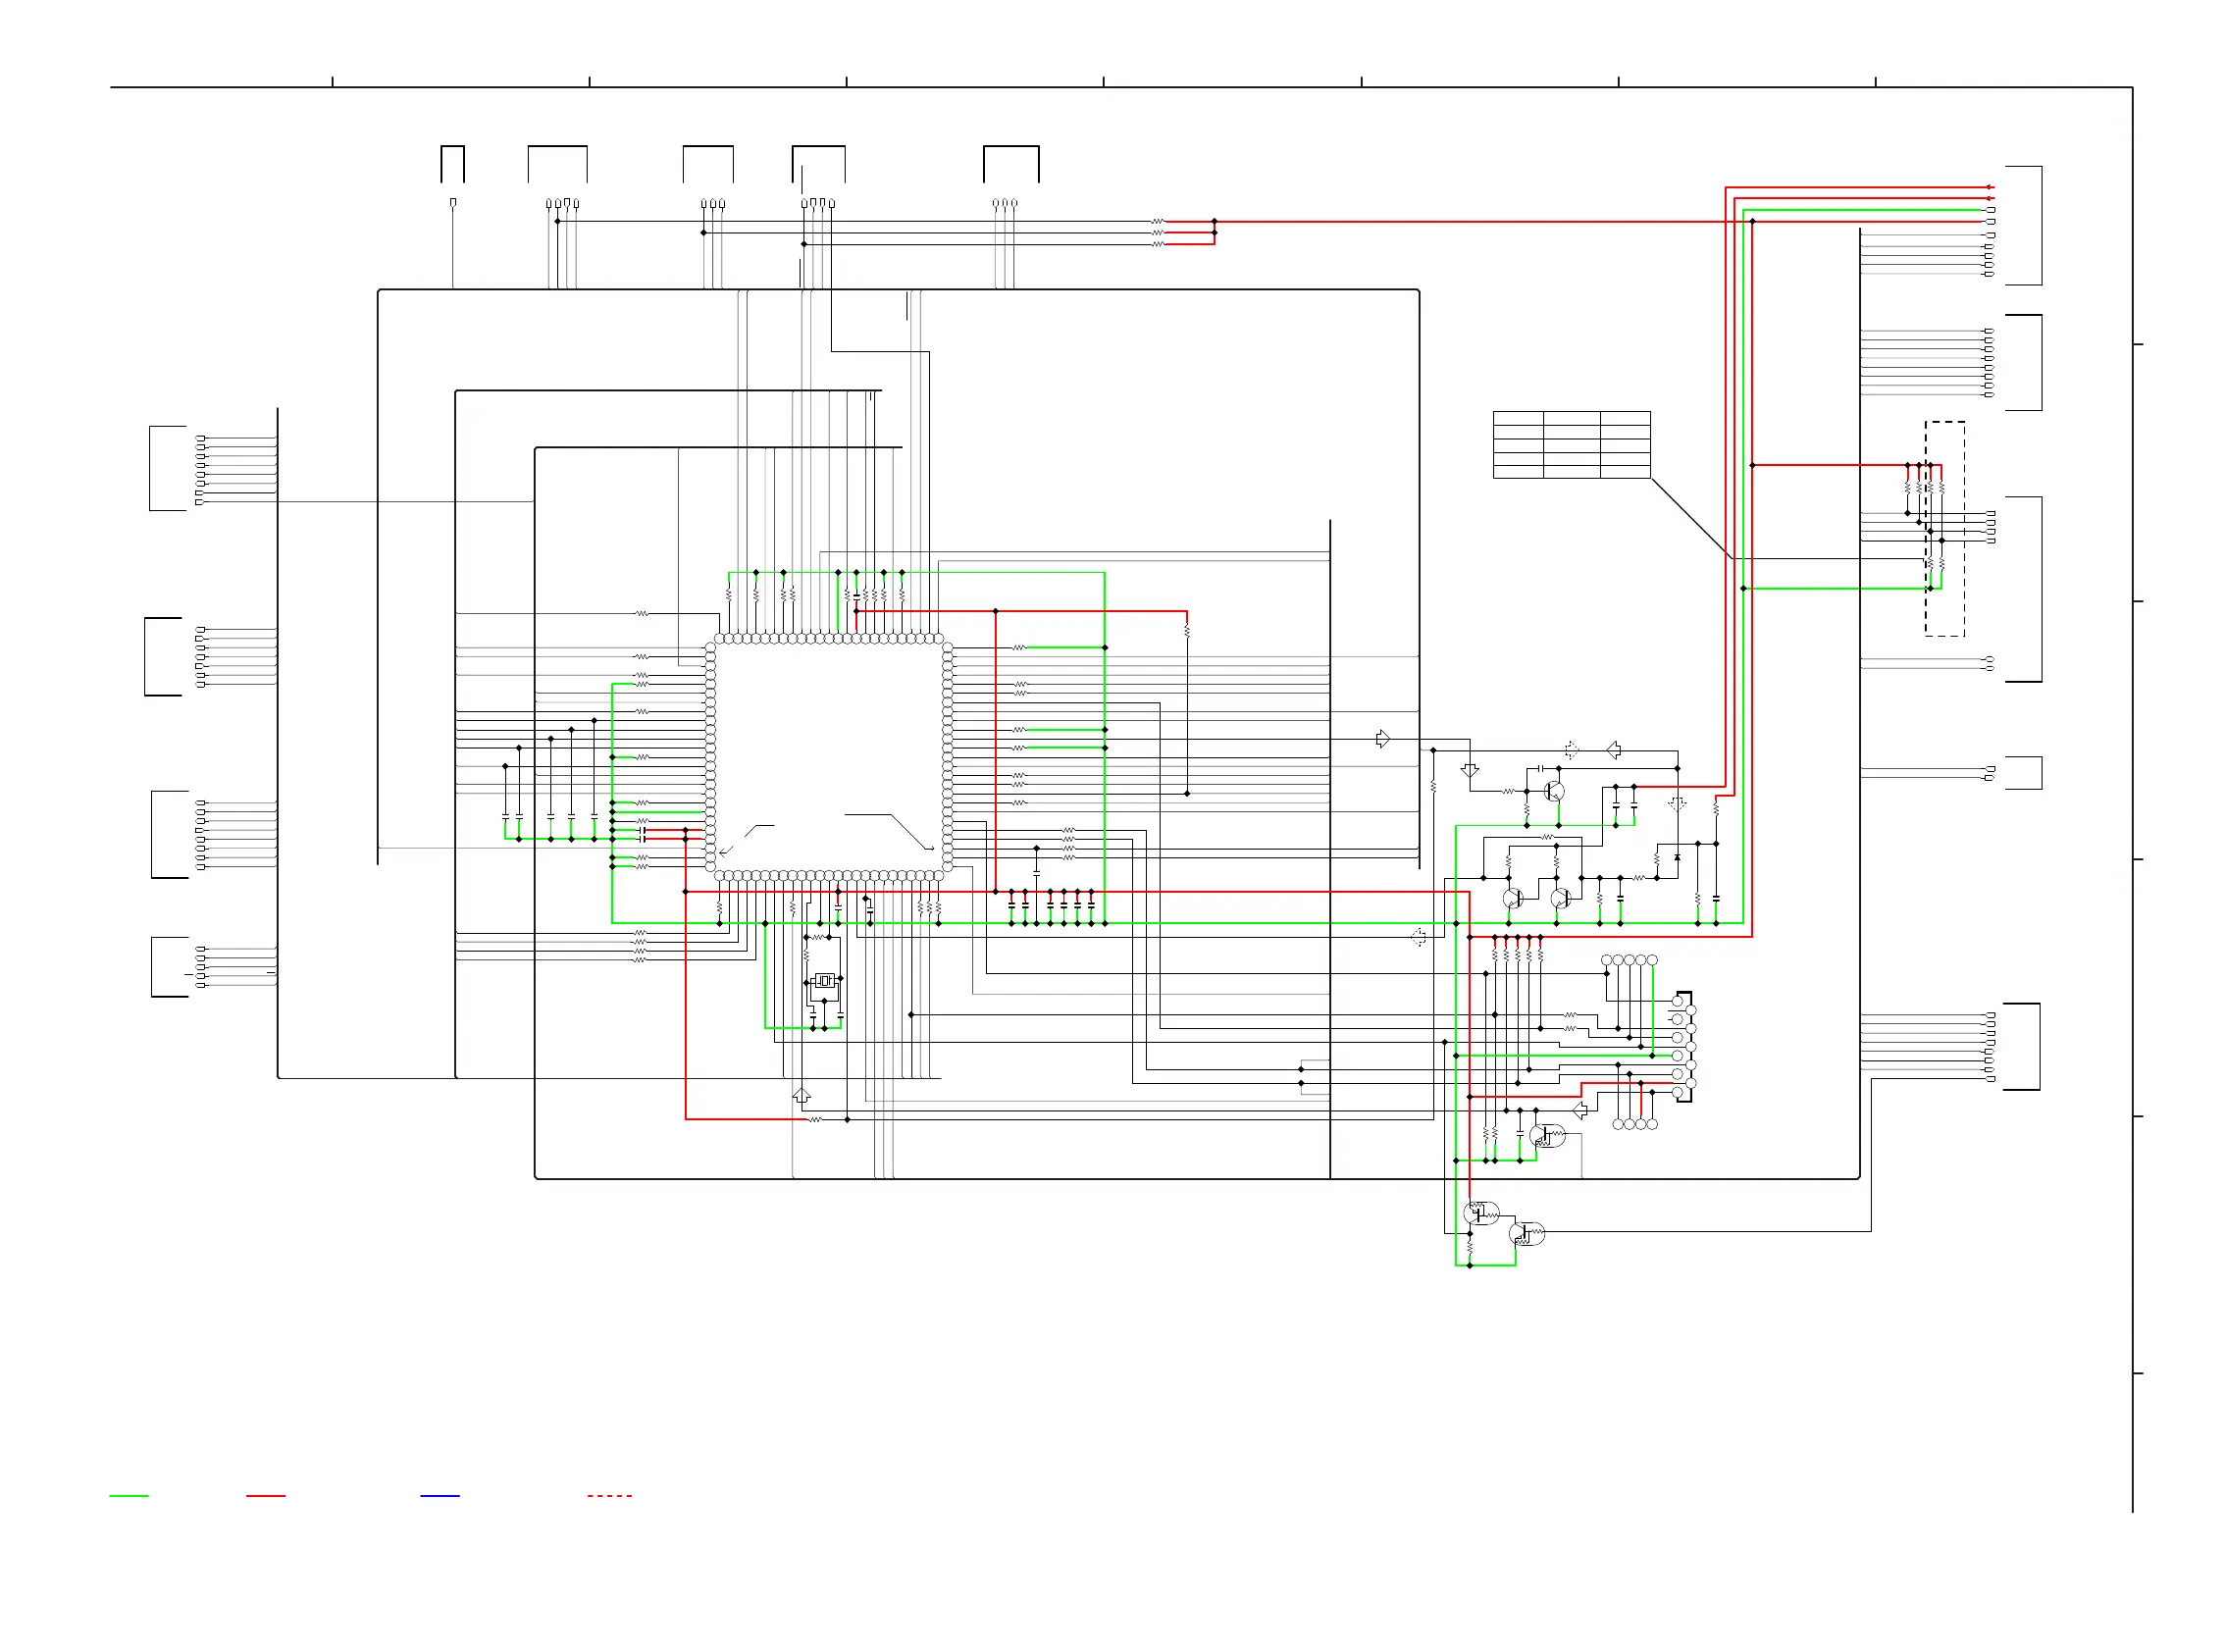Screen dimensions: 2225x1652
Task: Click the solid right-pointing arrow marker
Action: coord(1383,739)
